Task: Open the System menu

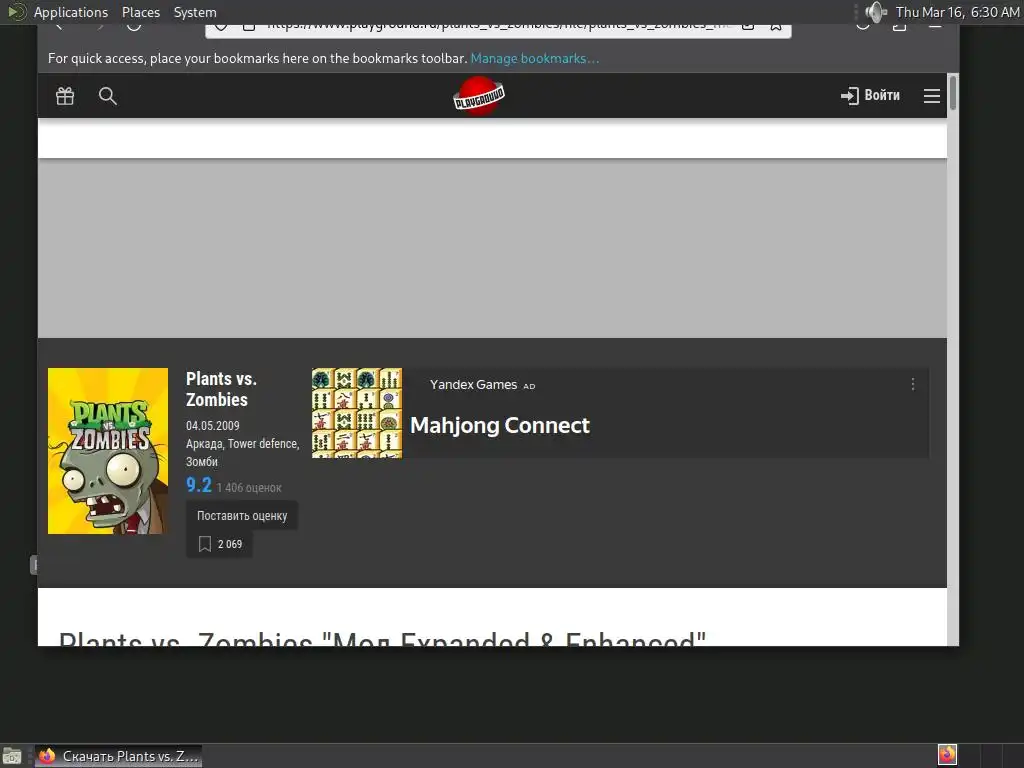Action: pyautogui.click(x=195, y=12)
